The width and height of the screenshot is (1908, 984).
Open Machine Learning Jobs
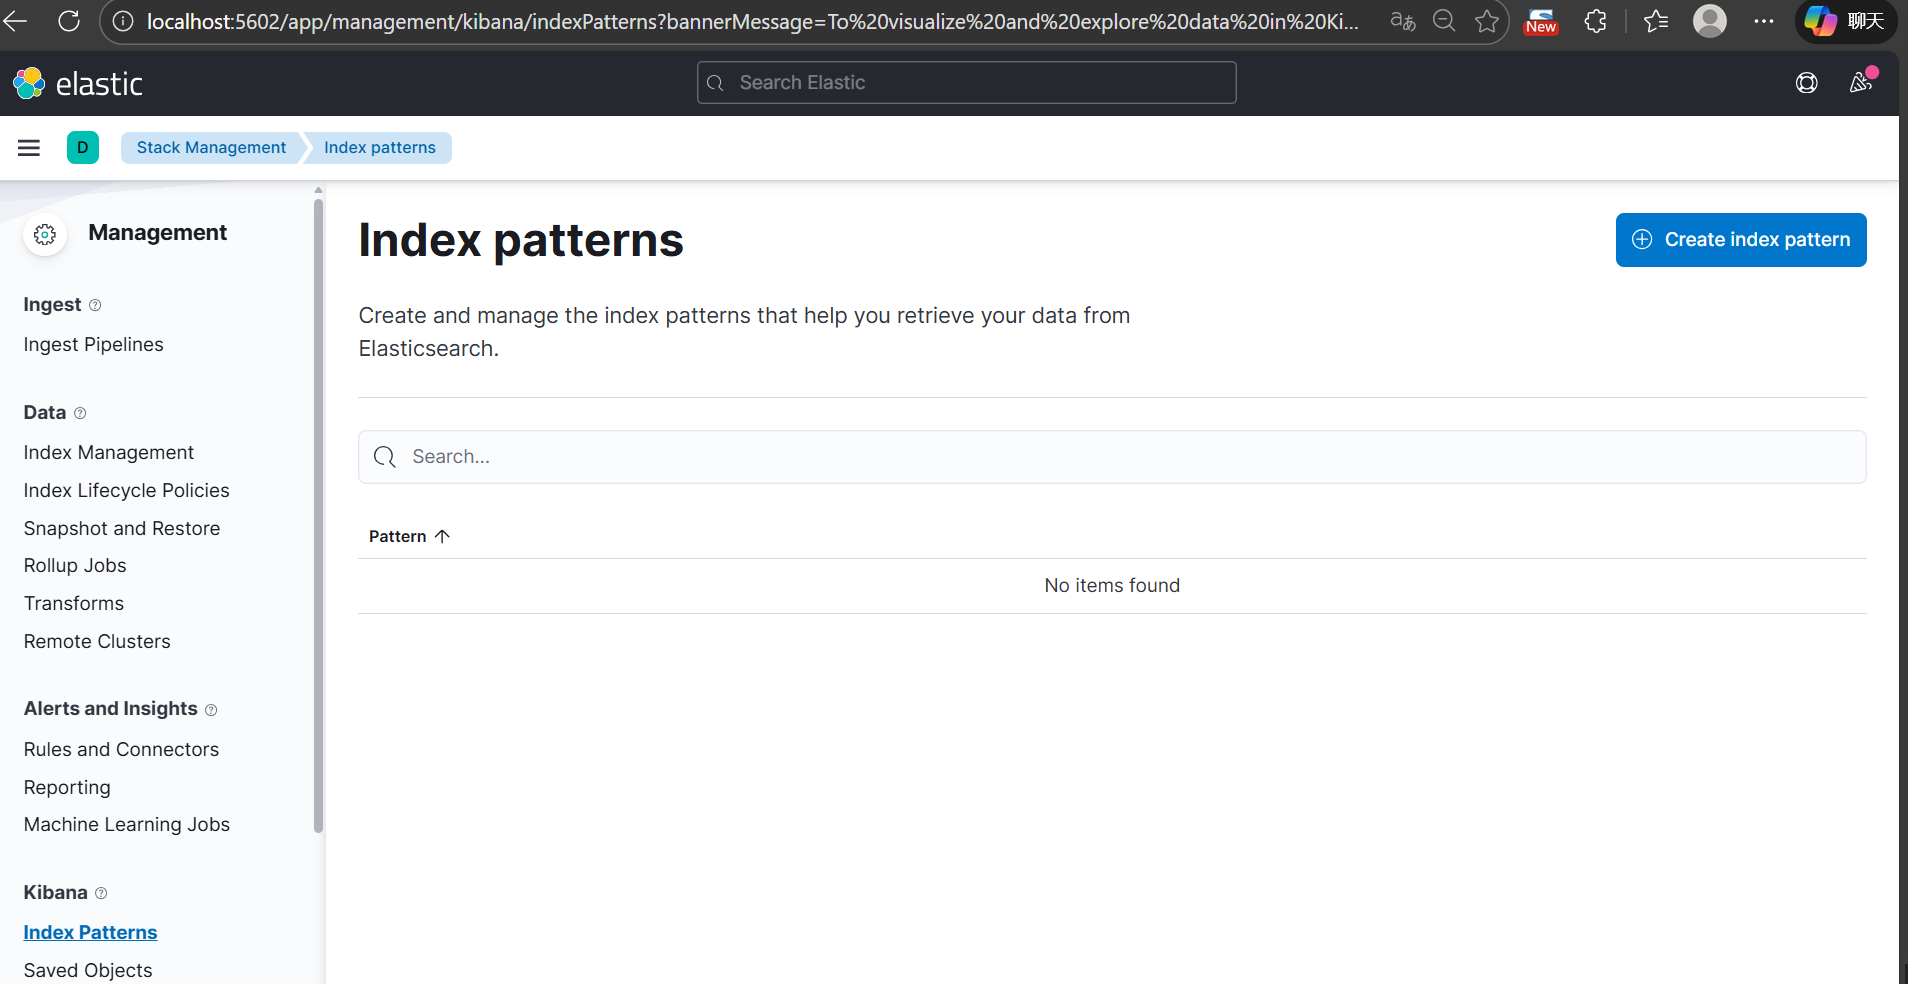click(x=127, y=825)
